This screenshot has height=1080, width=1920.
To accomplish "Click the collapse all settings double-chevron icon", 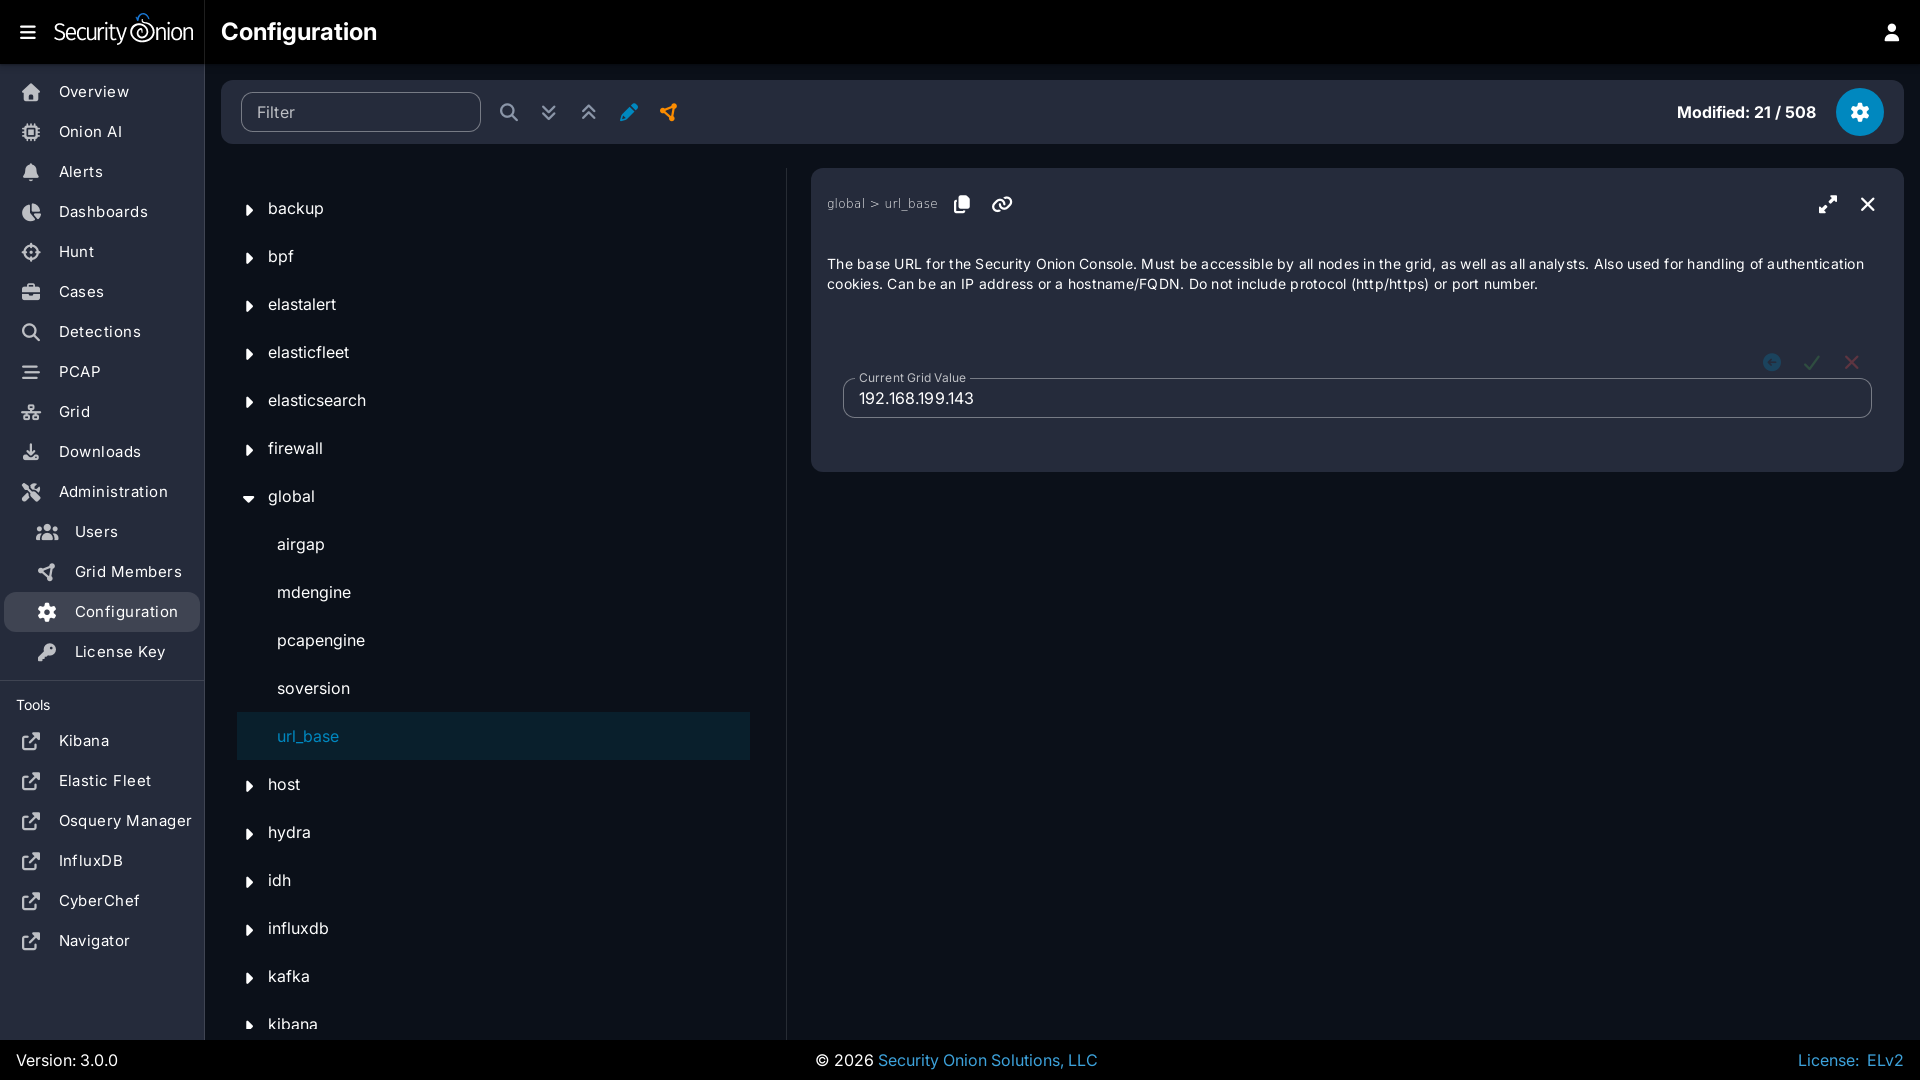I will pyautogui.click(x=588, y=112).
